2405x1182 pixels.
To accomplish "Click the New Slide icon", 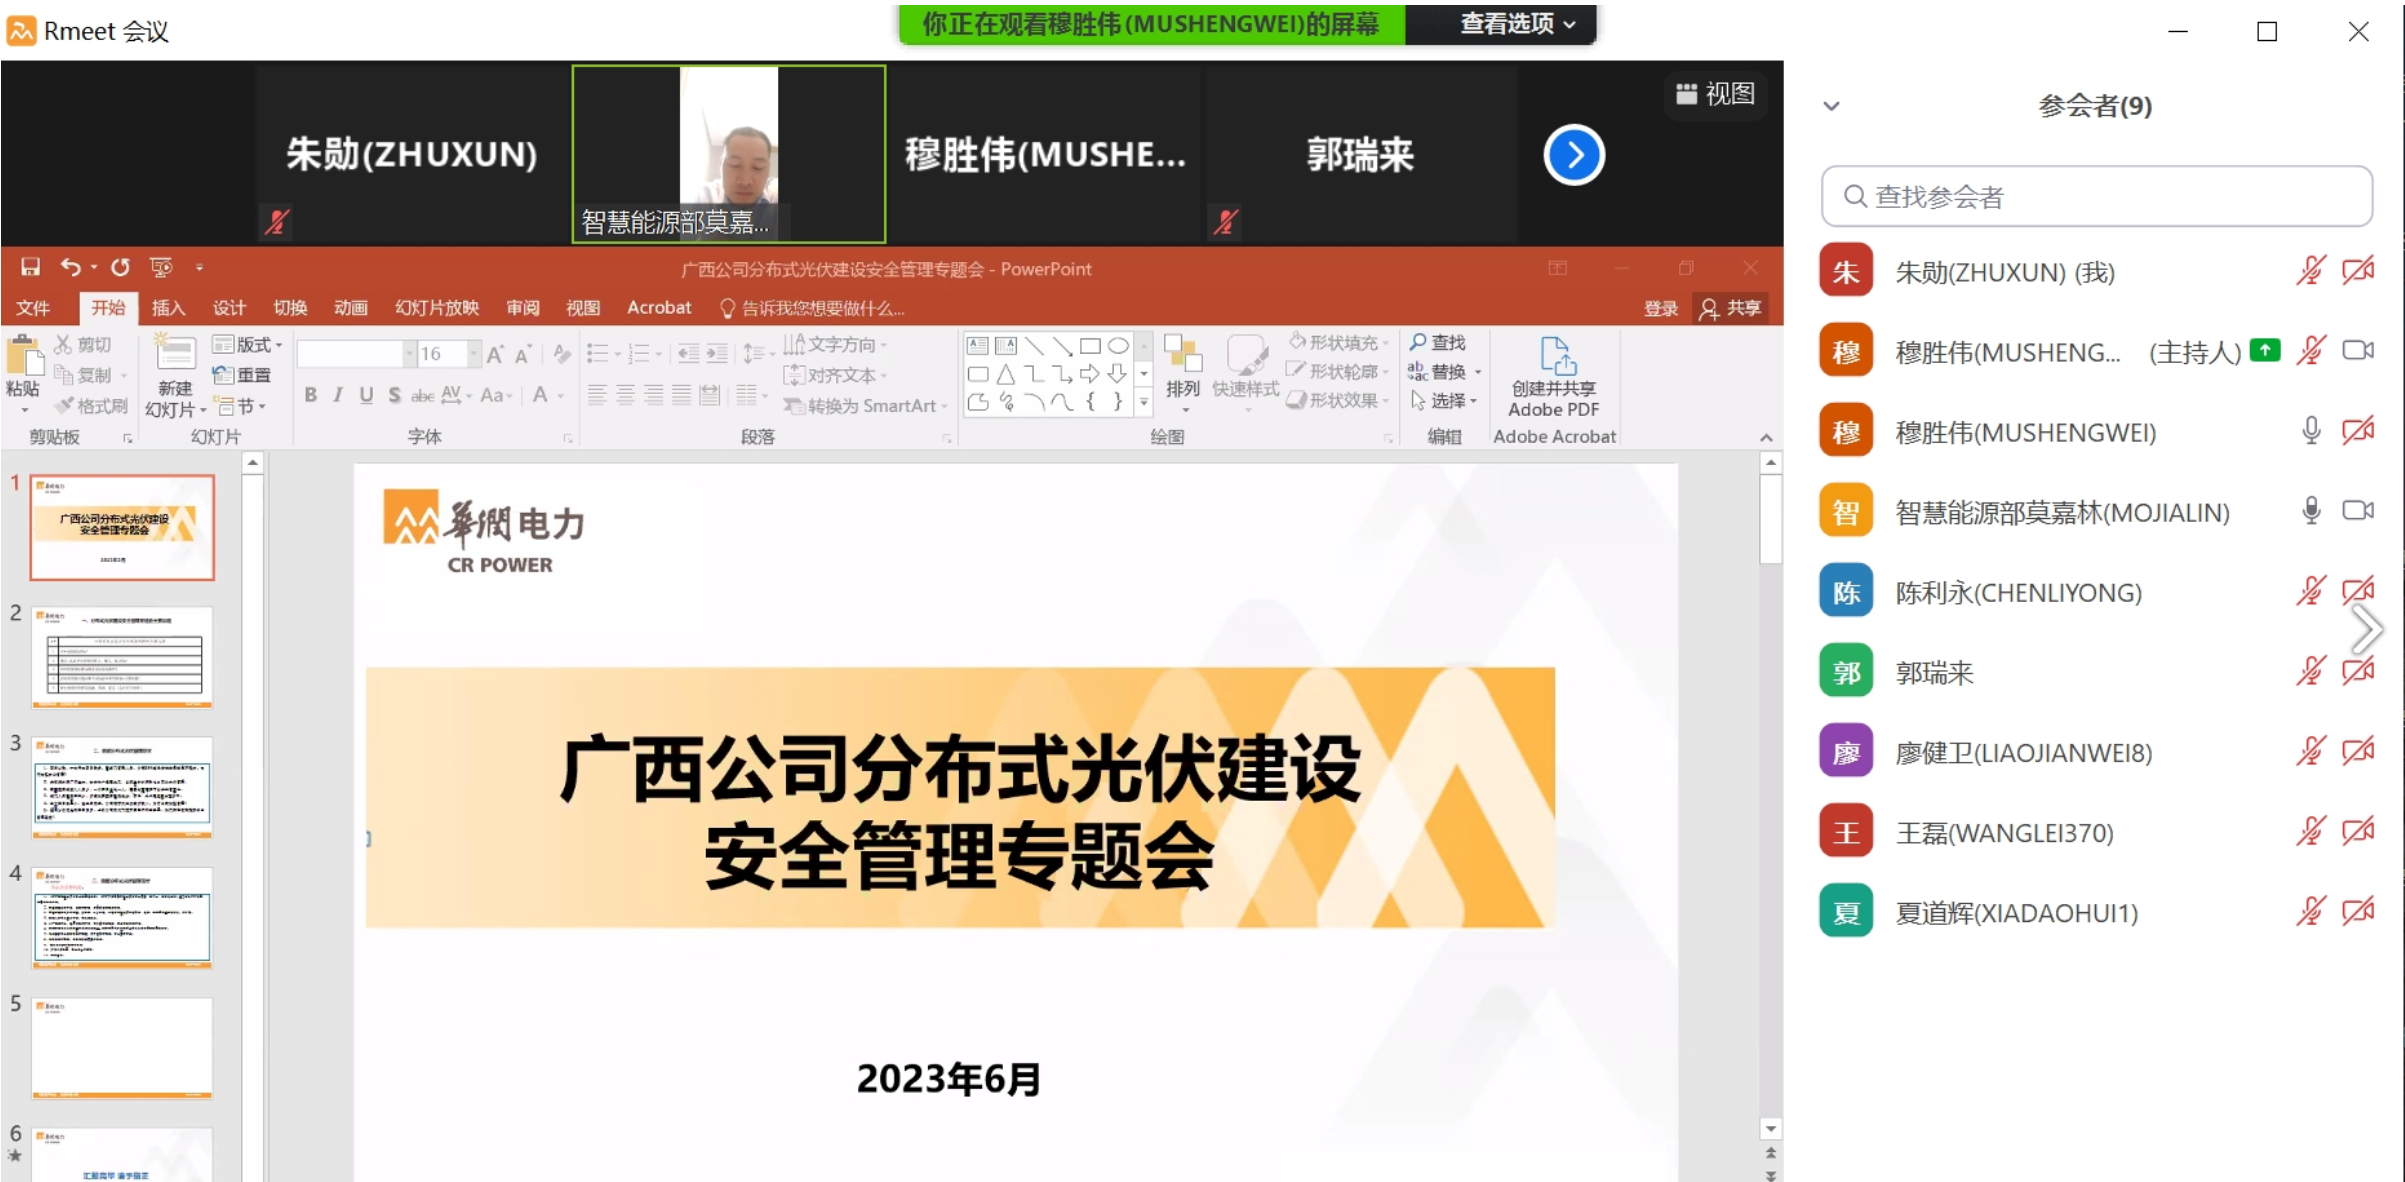I will click(175, 357).
